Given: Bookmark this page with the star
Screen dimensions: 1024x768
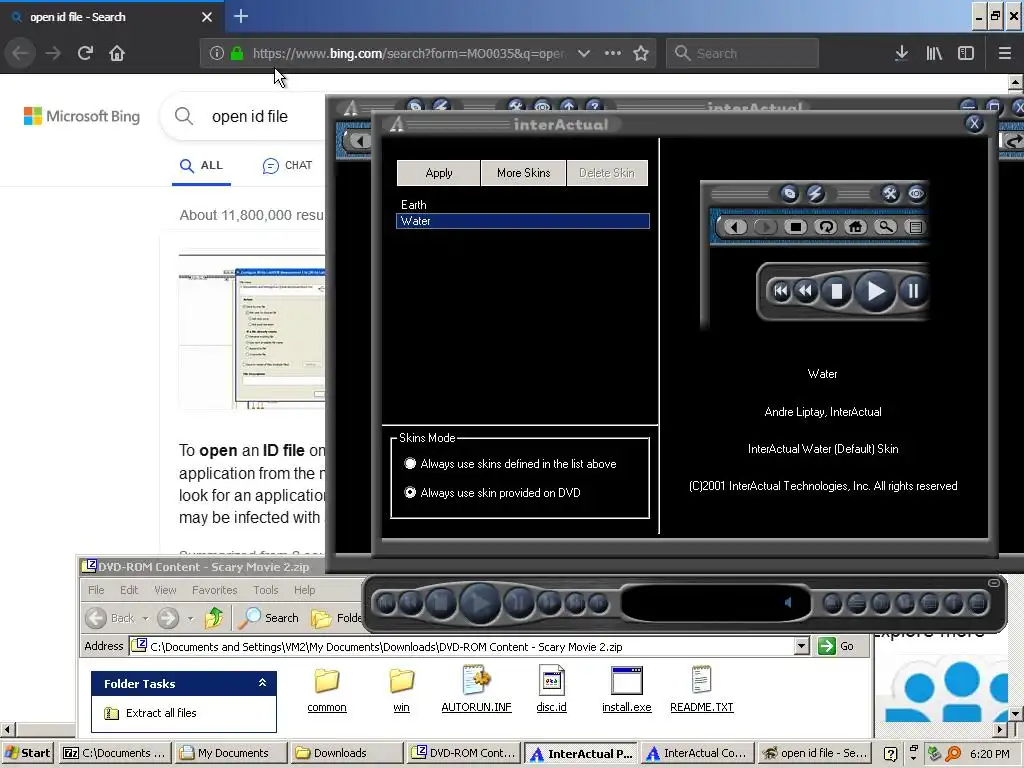Looking at the screenshot, I should 641,53.
